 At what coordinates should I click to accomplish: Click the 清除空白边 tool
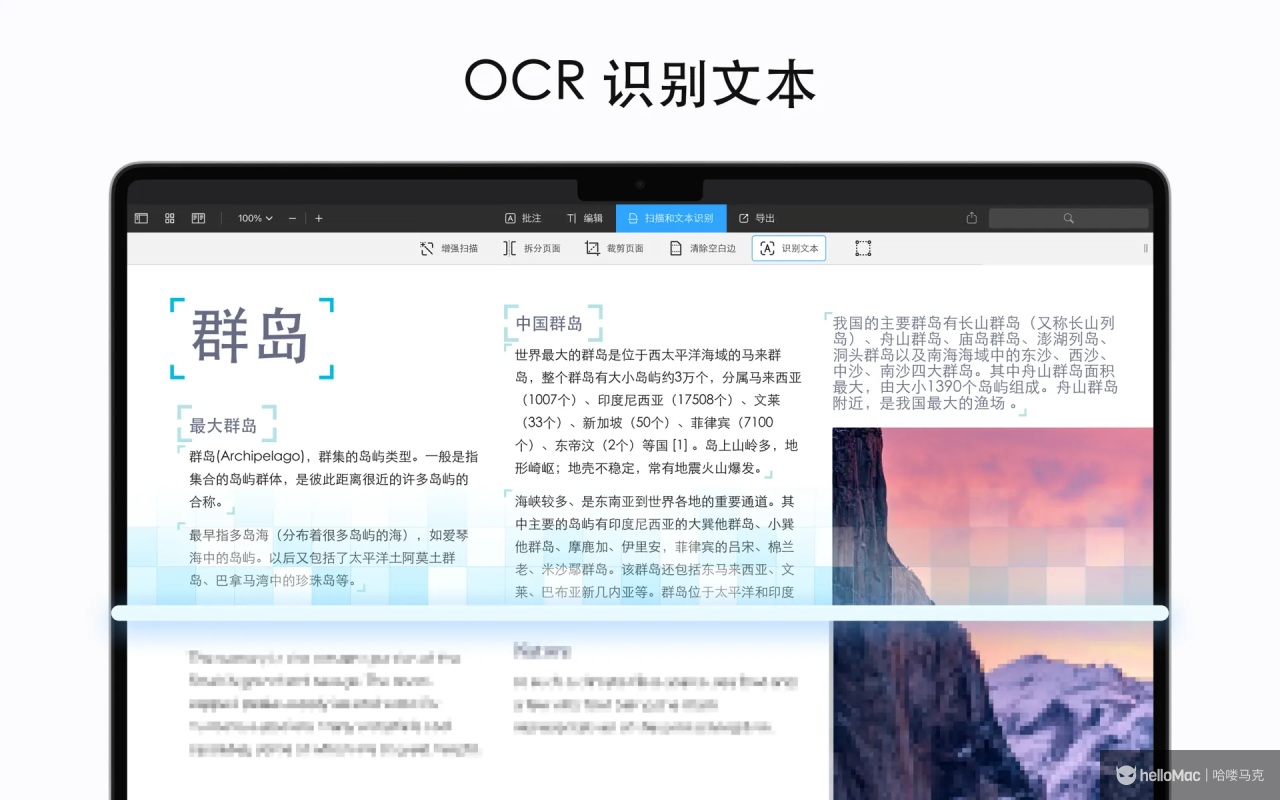click(702, 248)
